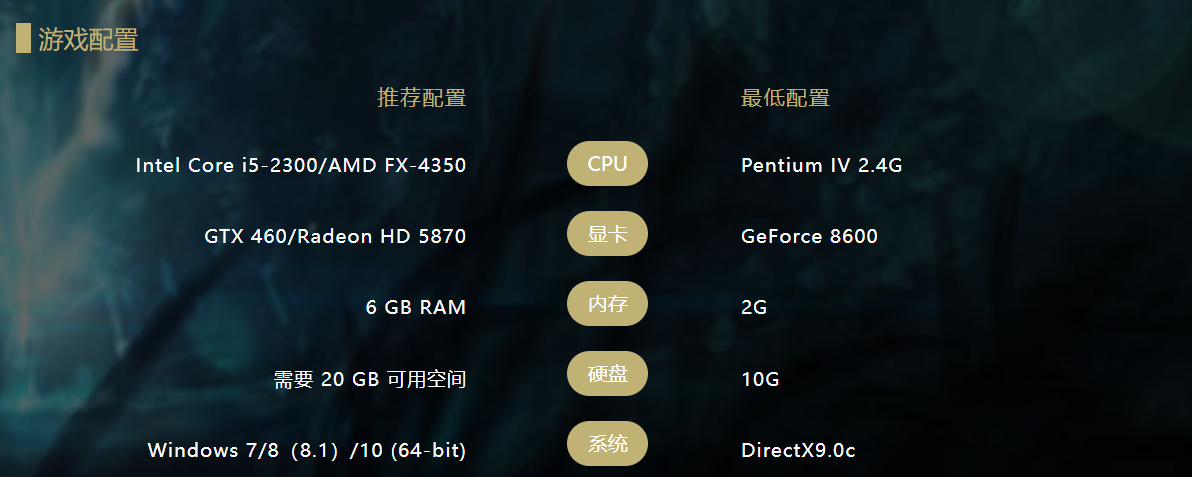Click the 游戏配置 section heading
The height and width of the screenshot is (477, 1192).
click(x=88, y=40)
